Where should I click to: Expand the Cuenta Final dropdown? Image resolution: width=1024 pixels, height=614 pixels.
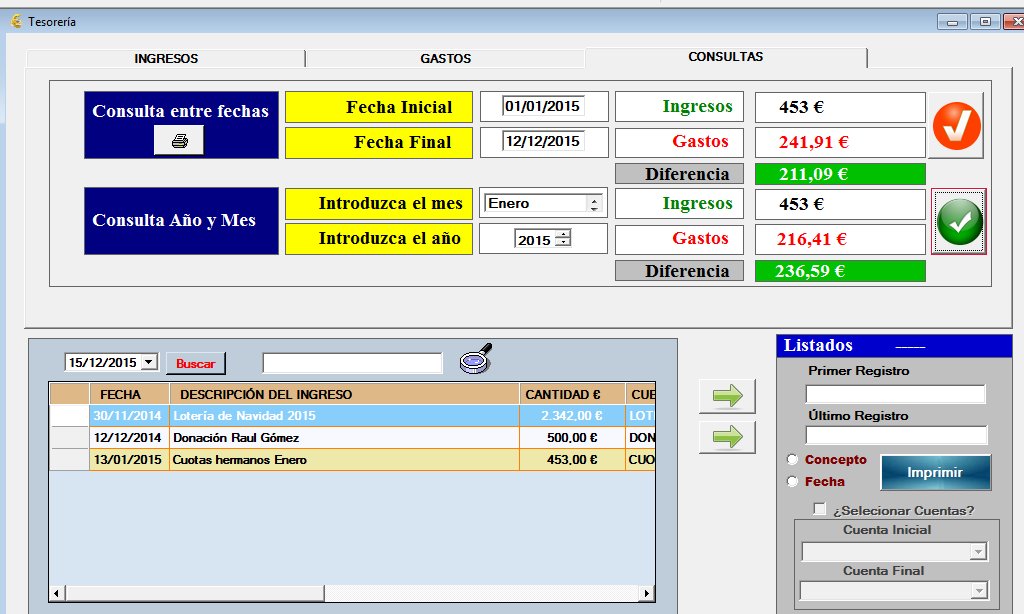click(x=978, y=592)
